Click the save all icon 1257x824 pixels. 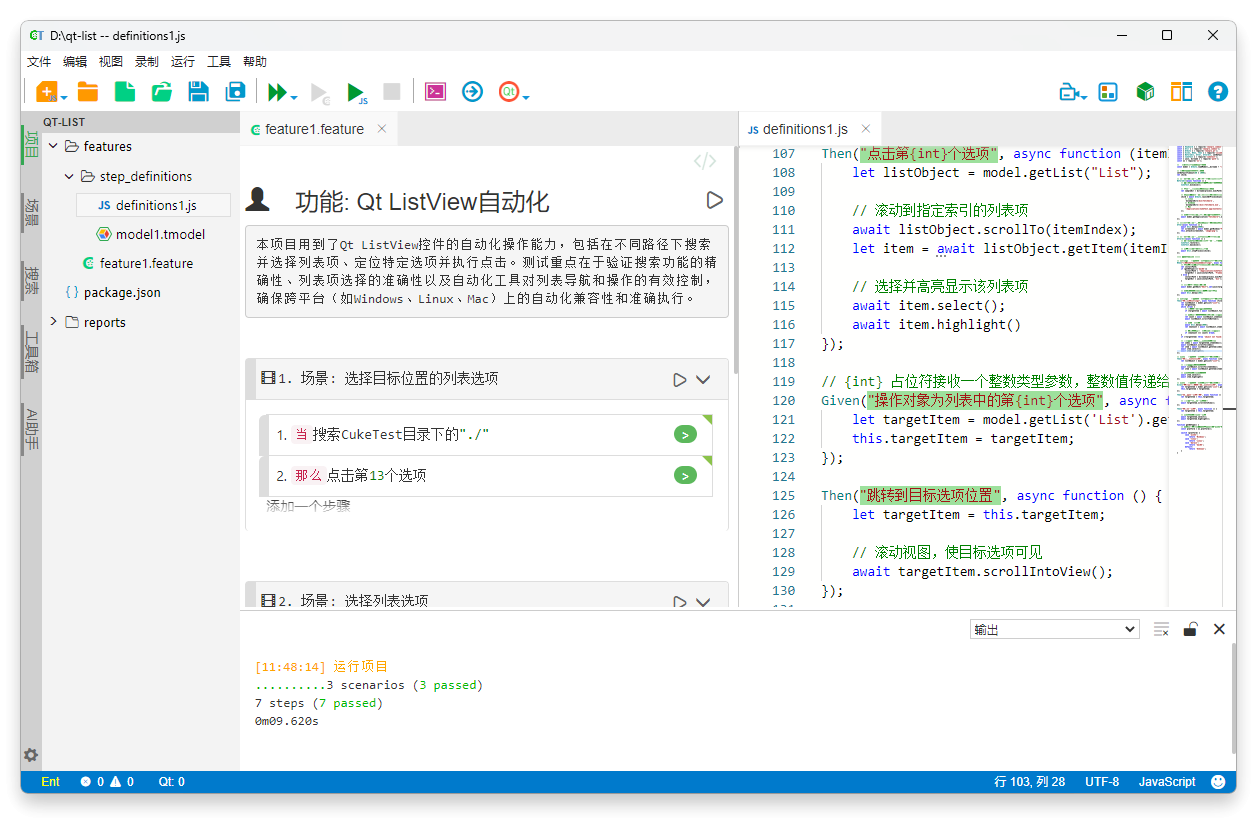tap(235, 92)
